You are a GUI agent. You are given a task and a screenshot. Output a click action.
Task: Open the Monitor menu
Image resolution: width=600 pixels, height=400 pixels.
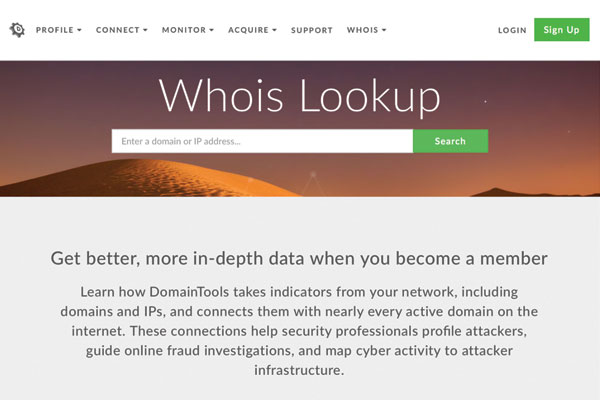pos(183,30)
